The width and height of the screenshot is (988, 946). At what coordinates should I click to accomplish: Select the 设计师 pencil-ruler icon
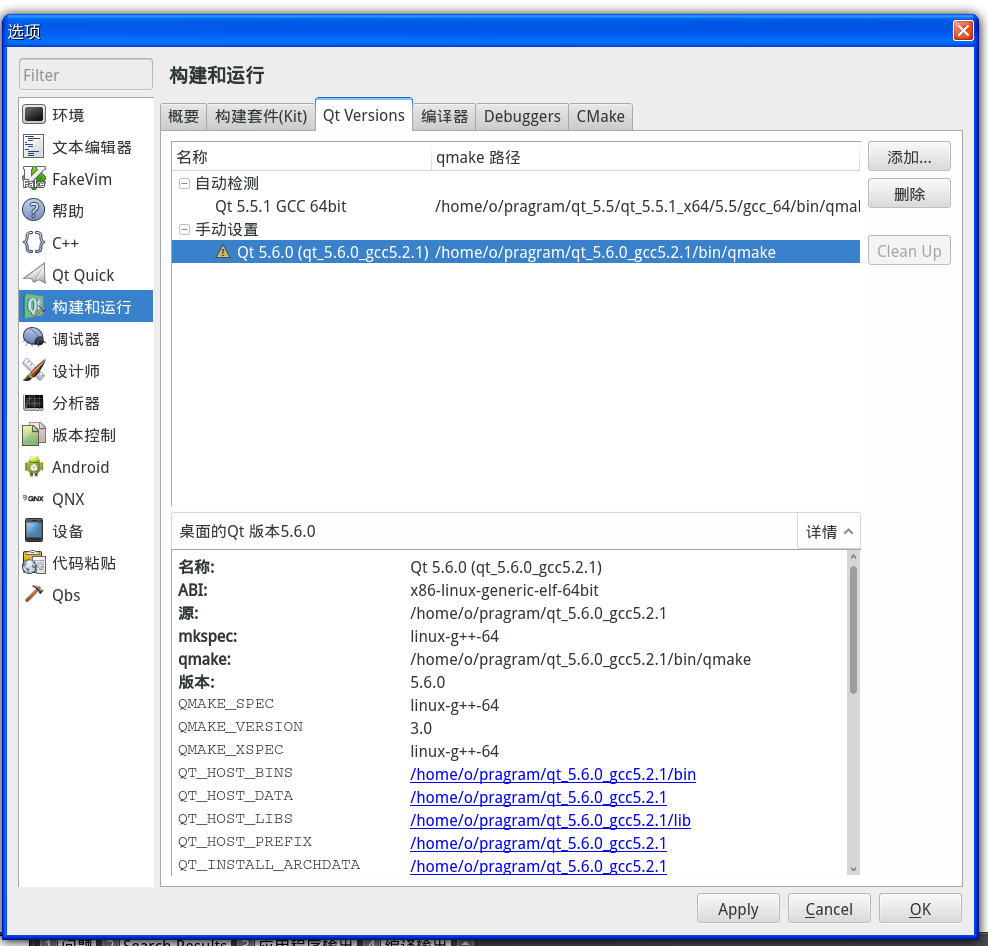tap(34, 371)
